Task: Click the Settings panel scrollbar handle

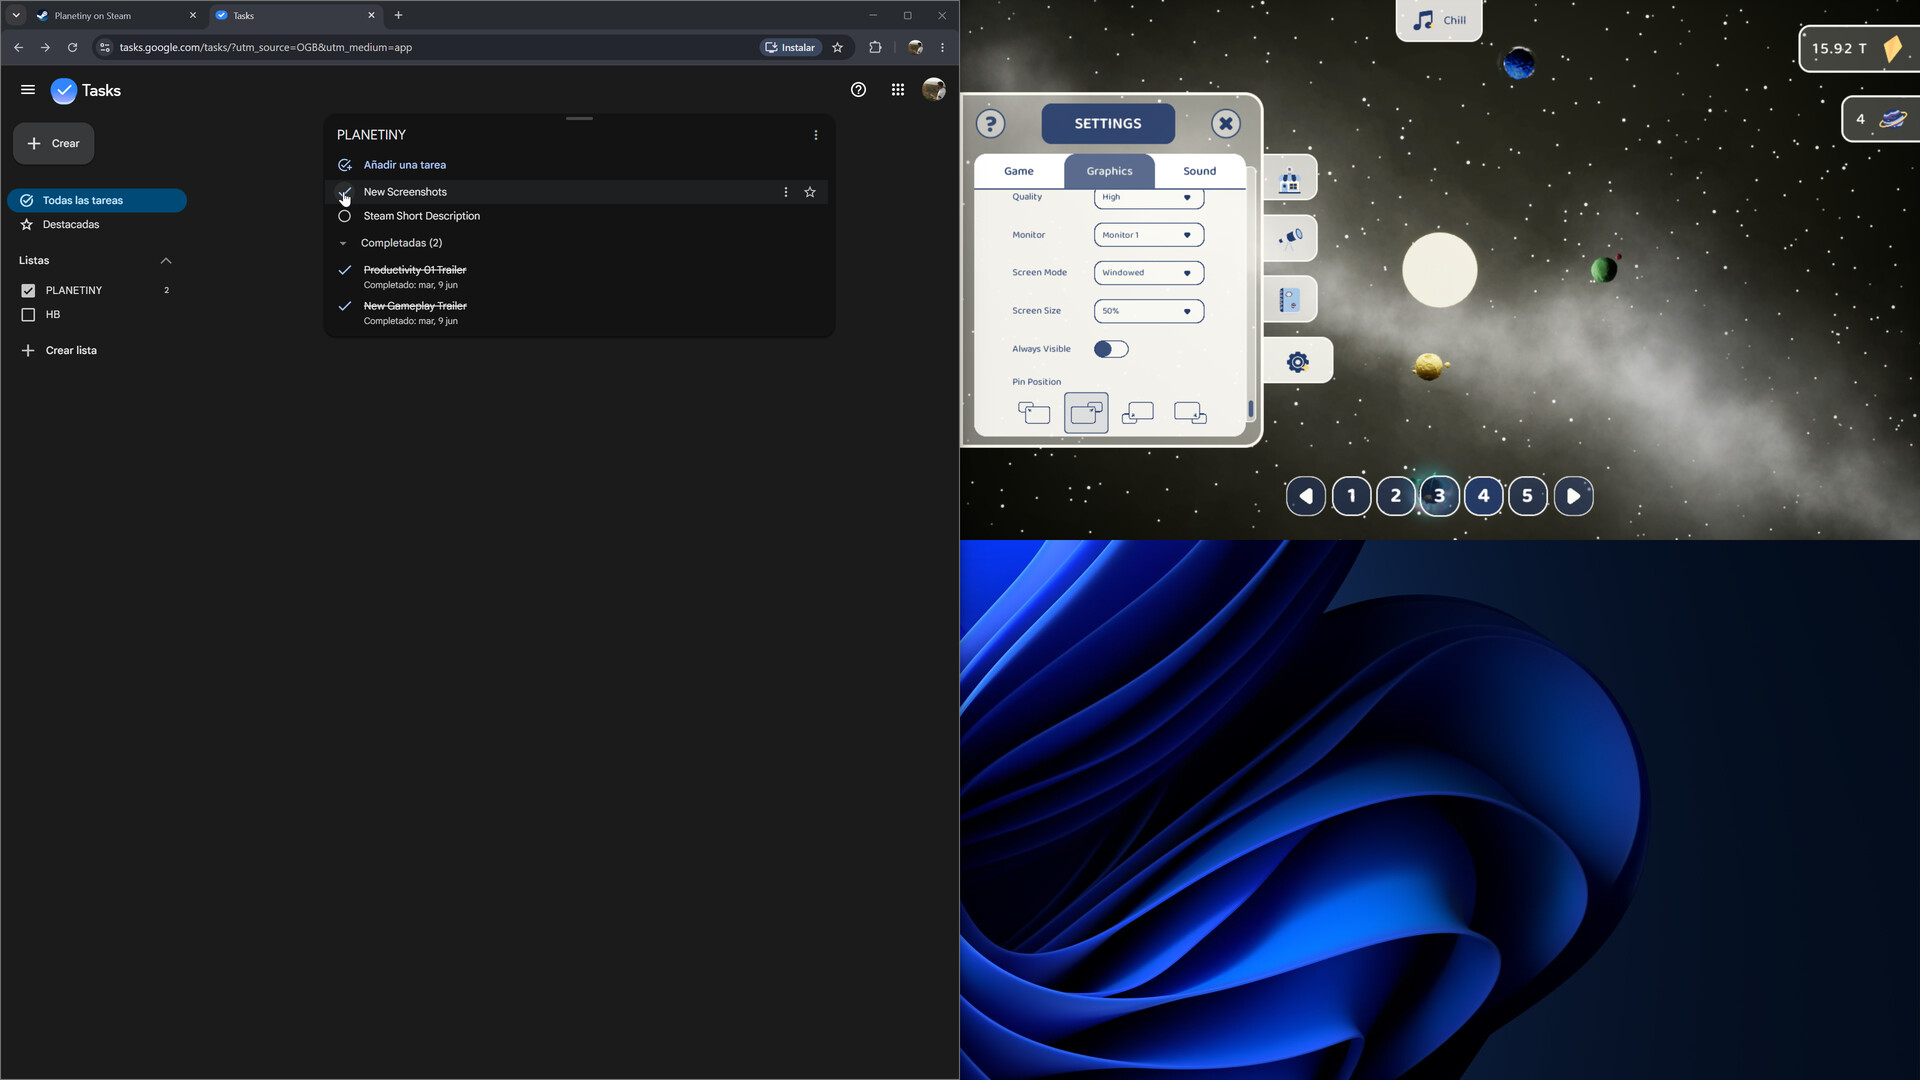Action: [x=1251, y=410]
